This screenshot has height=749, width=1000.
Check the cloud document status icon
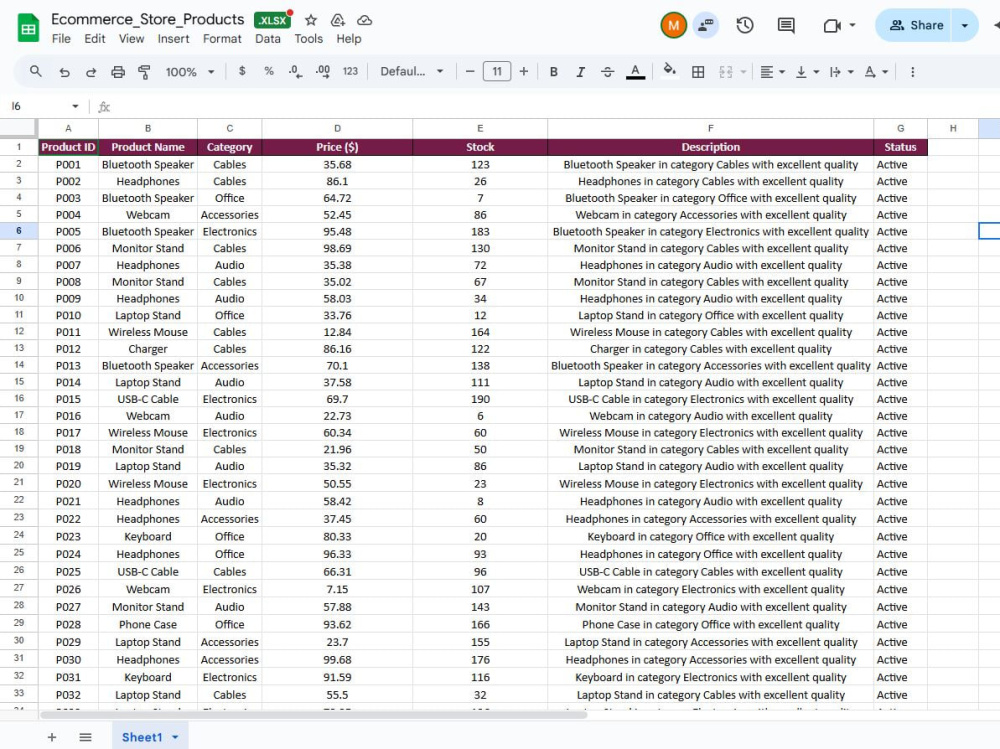(x=364, y=20)
